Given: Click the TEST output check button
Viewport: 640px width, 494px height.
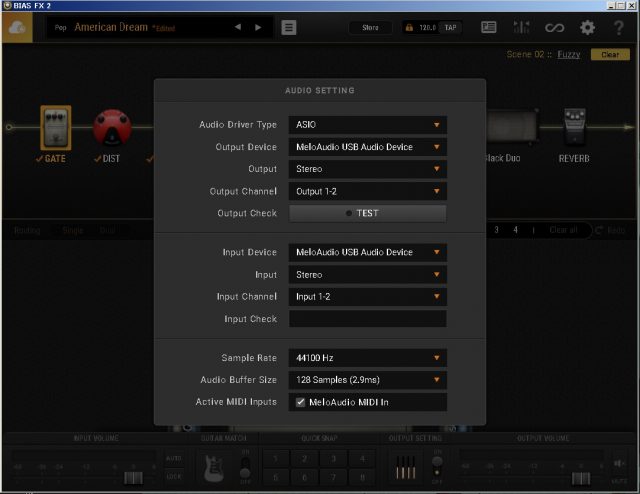Looking at the screenshot, I should click(367, 213).
